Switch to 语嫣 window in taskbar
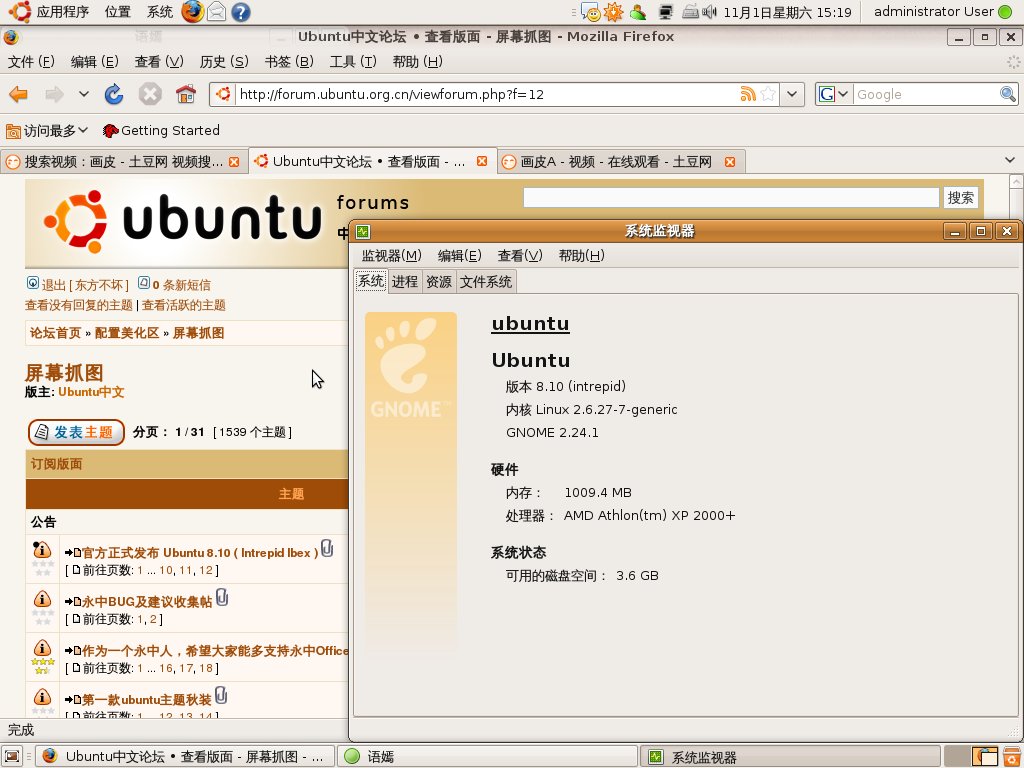Viewport: 1024px width, 768px height. (x=487, y=756)
